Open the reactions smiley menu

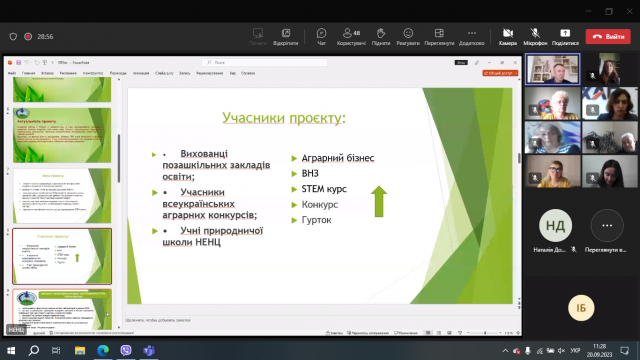pos(408,36)
